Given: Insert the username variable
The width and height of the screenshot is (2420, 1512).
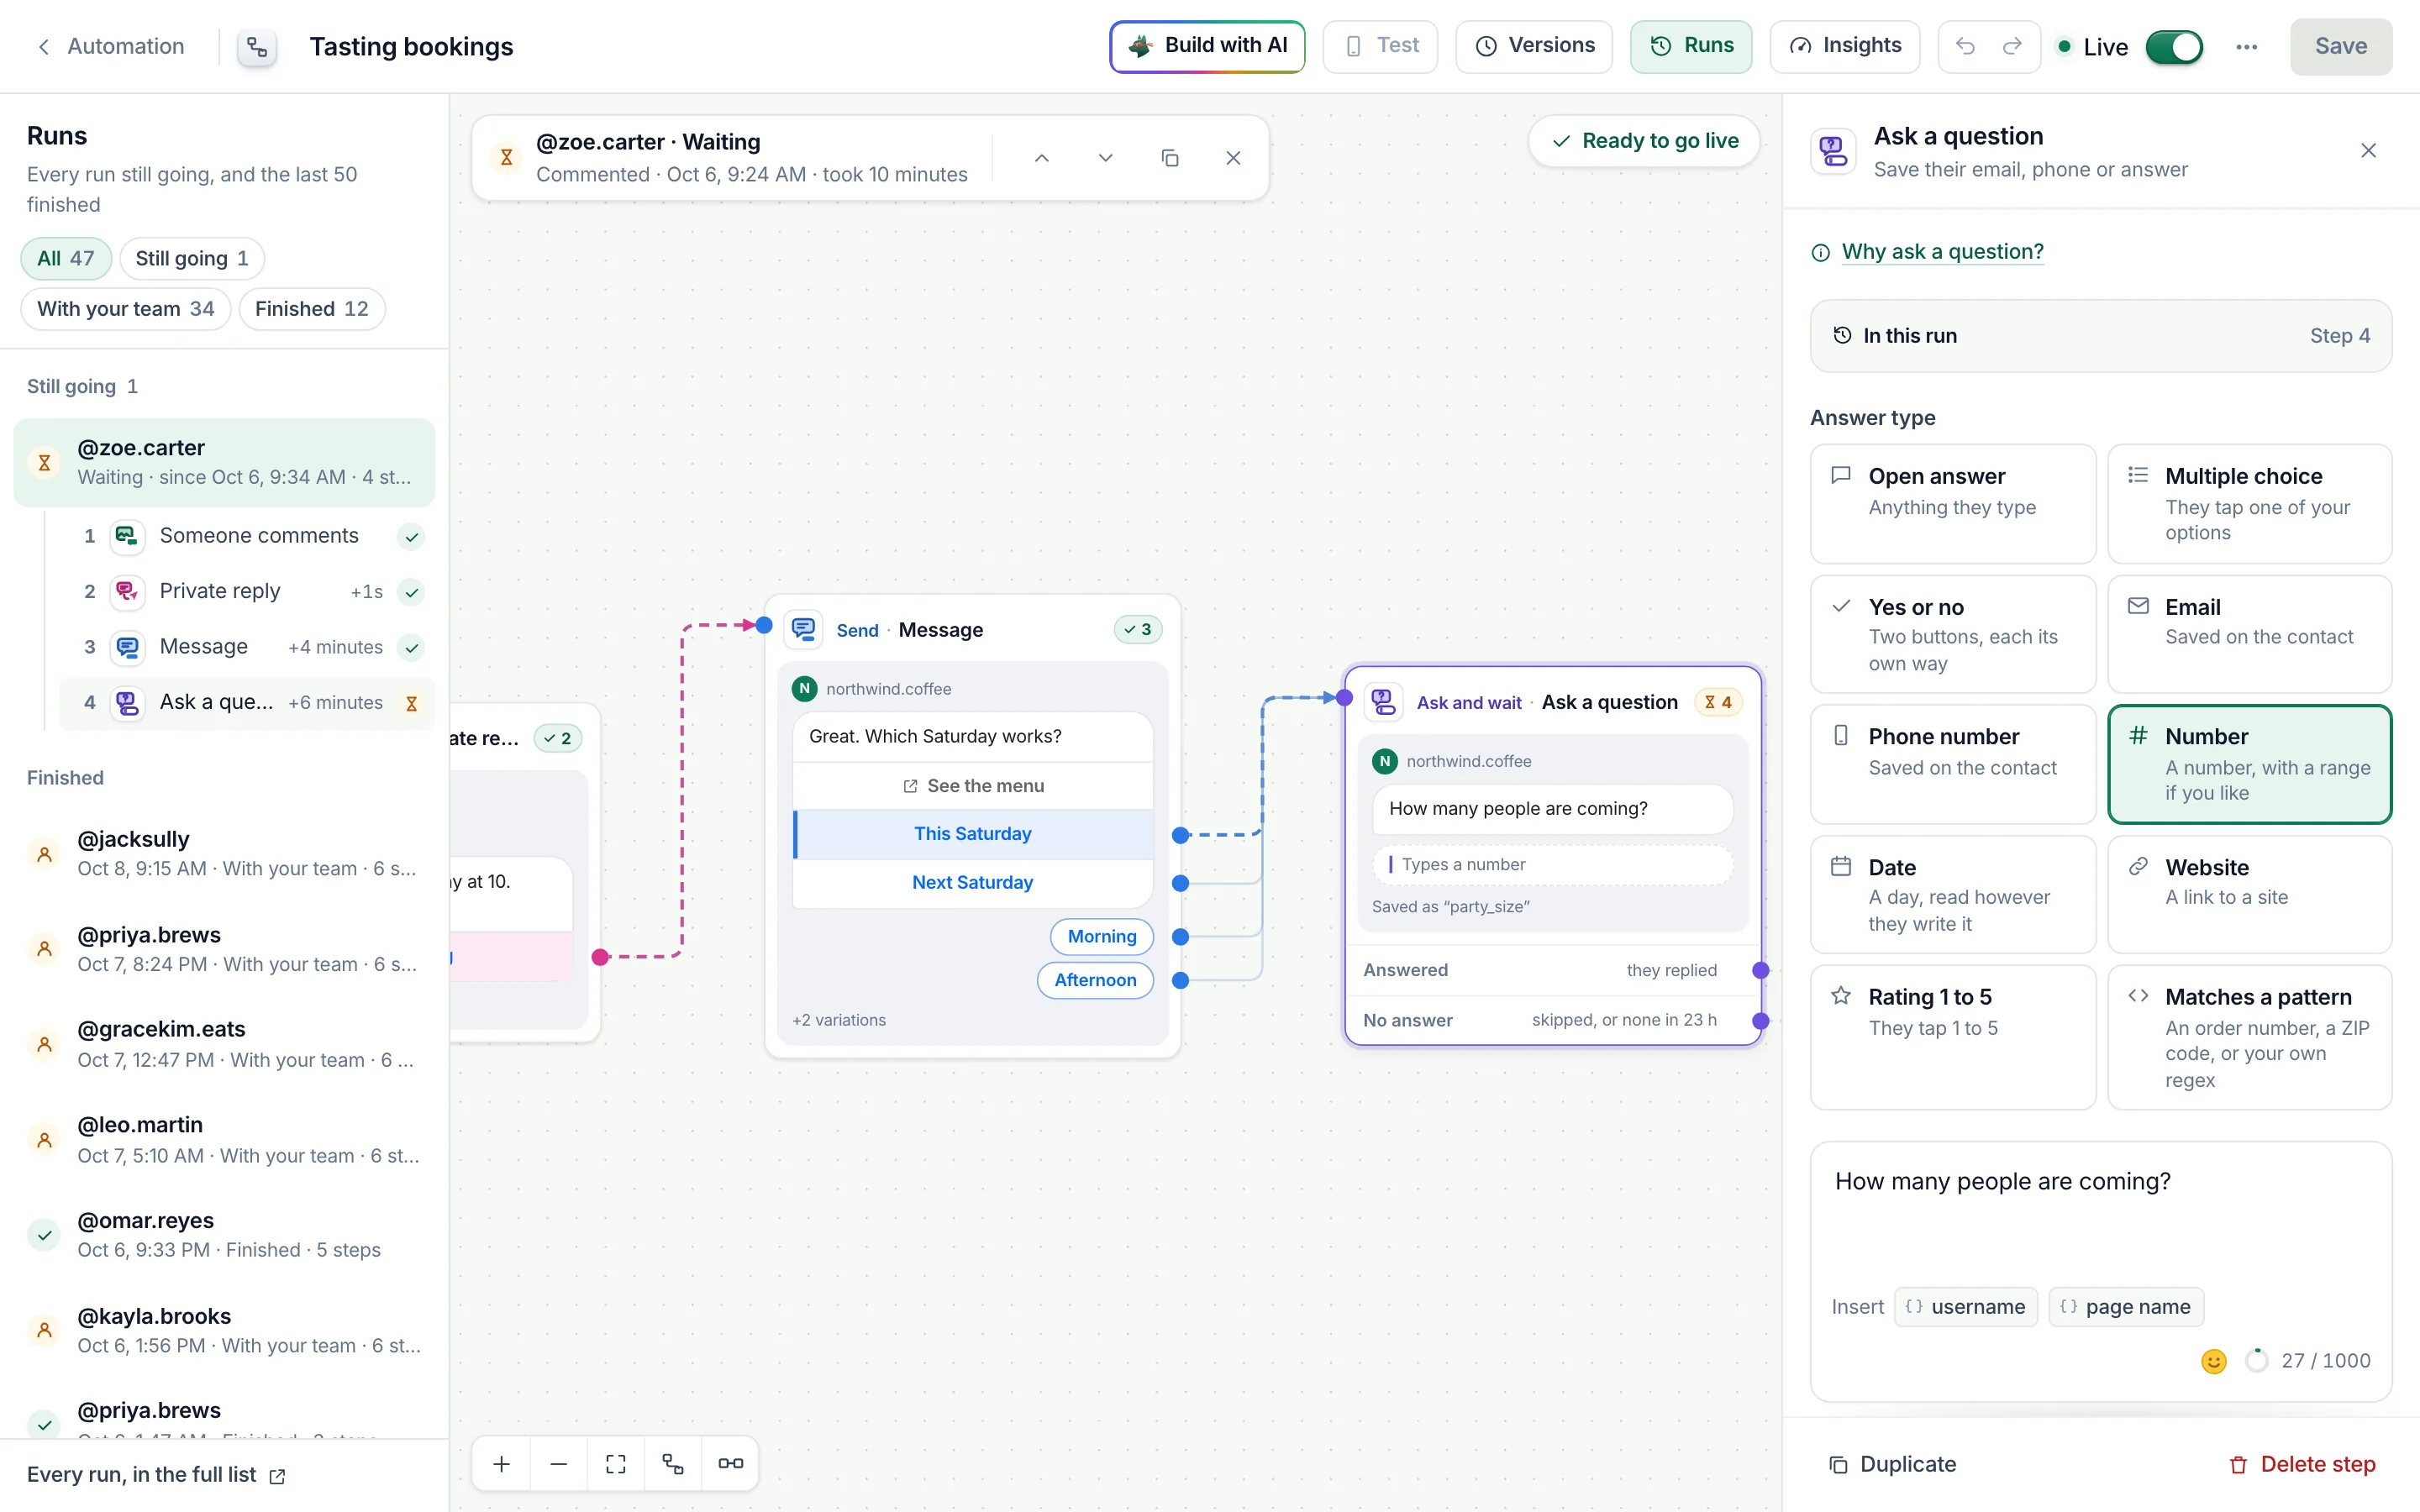Looking at the screenshot, I should (x=1966, y=1307).
